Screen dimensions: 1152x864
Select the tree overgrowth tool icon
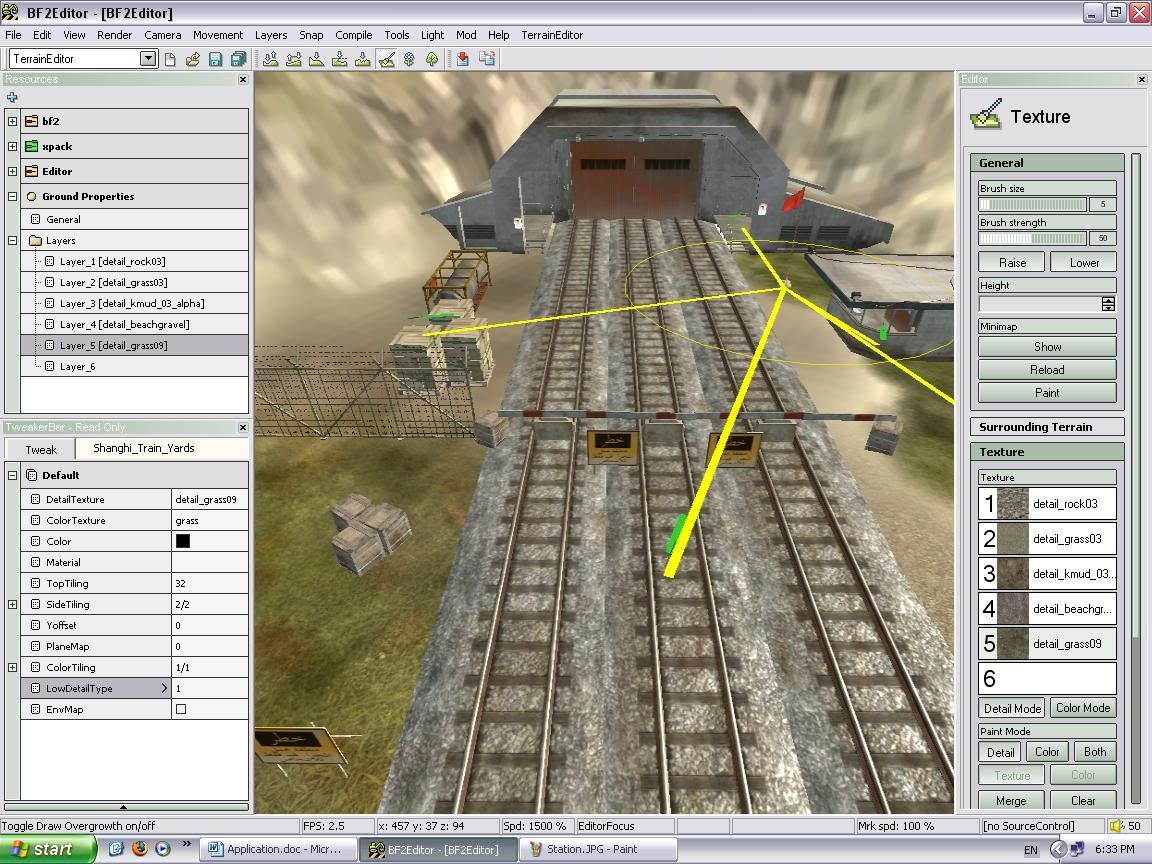coord(432,59)
